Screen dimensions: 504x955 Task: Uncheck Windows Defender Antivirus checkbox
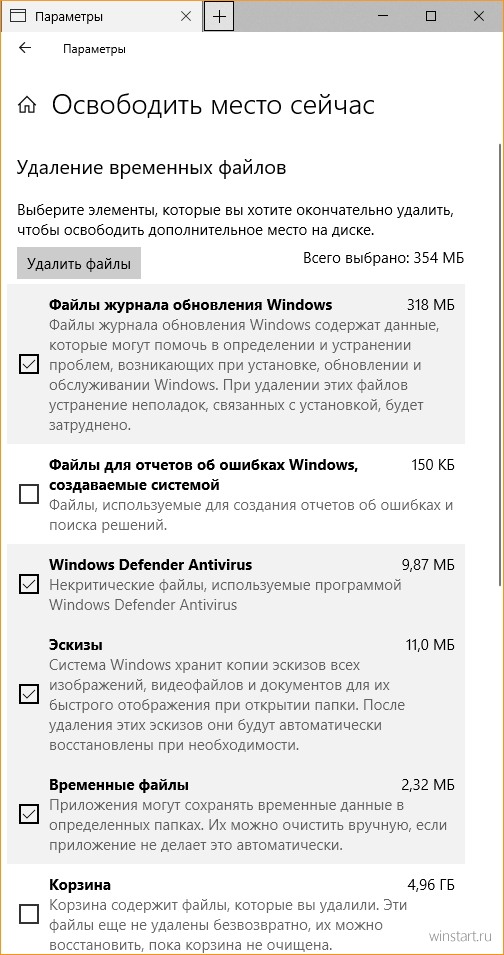(x=29, y=584)
